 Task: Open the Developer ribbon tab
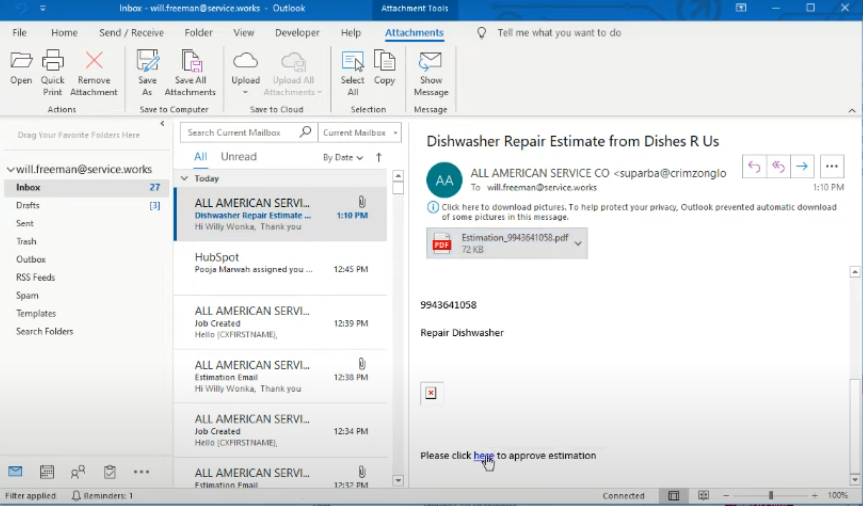(x=297, y=33)
